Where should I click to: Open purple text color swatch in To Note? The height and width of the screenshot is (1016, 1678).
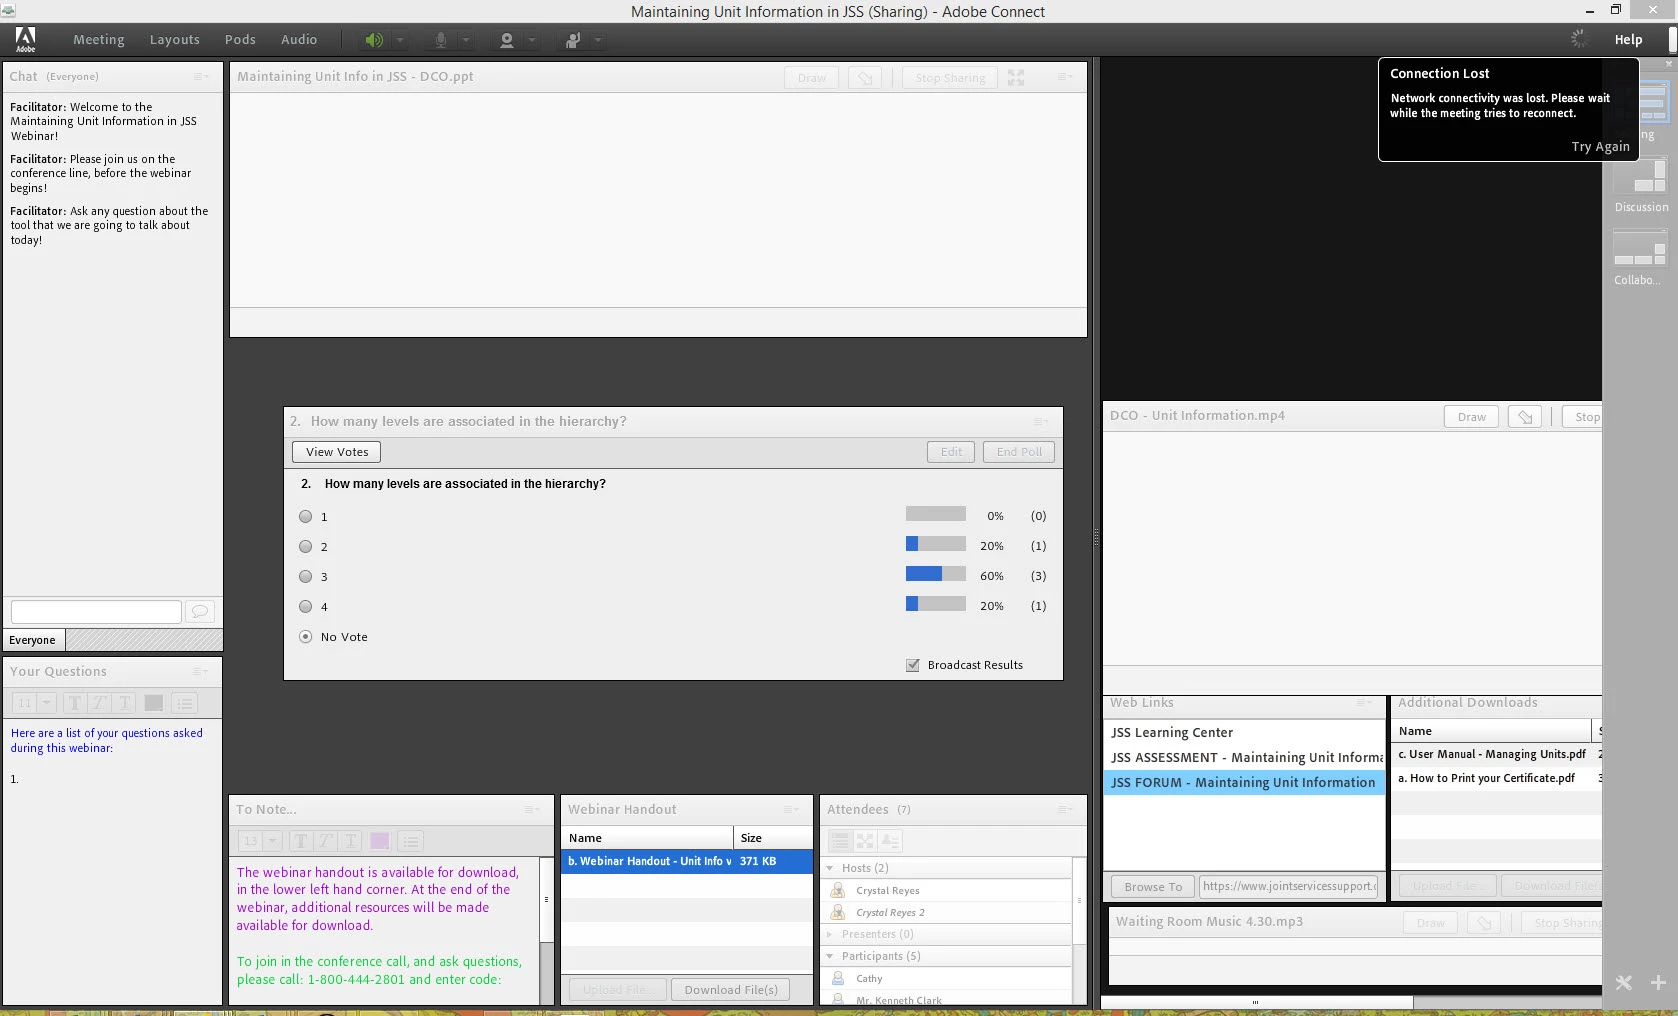379,841
